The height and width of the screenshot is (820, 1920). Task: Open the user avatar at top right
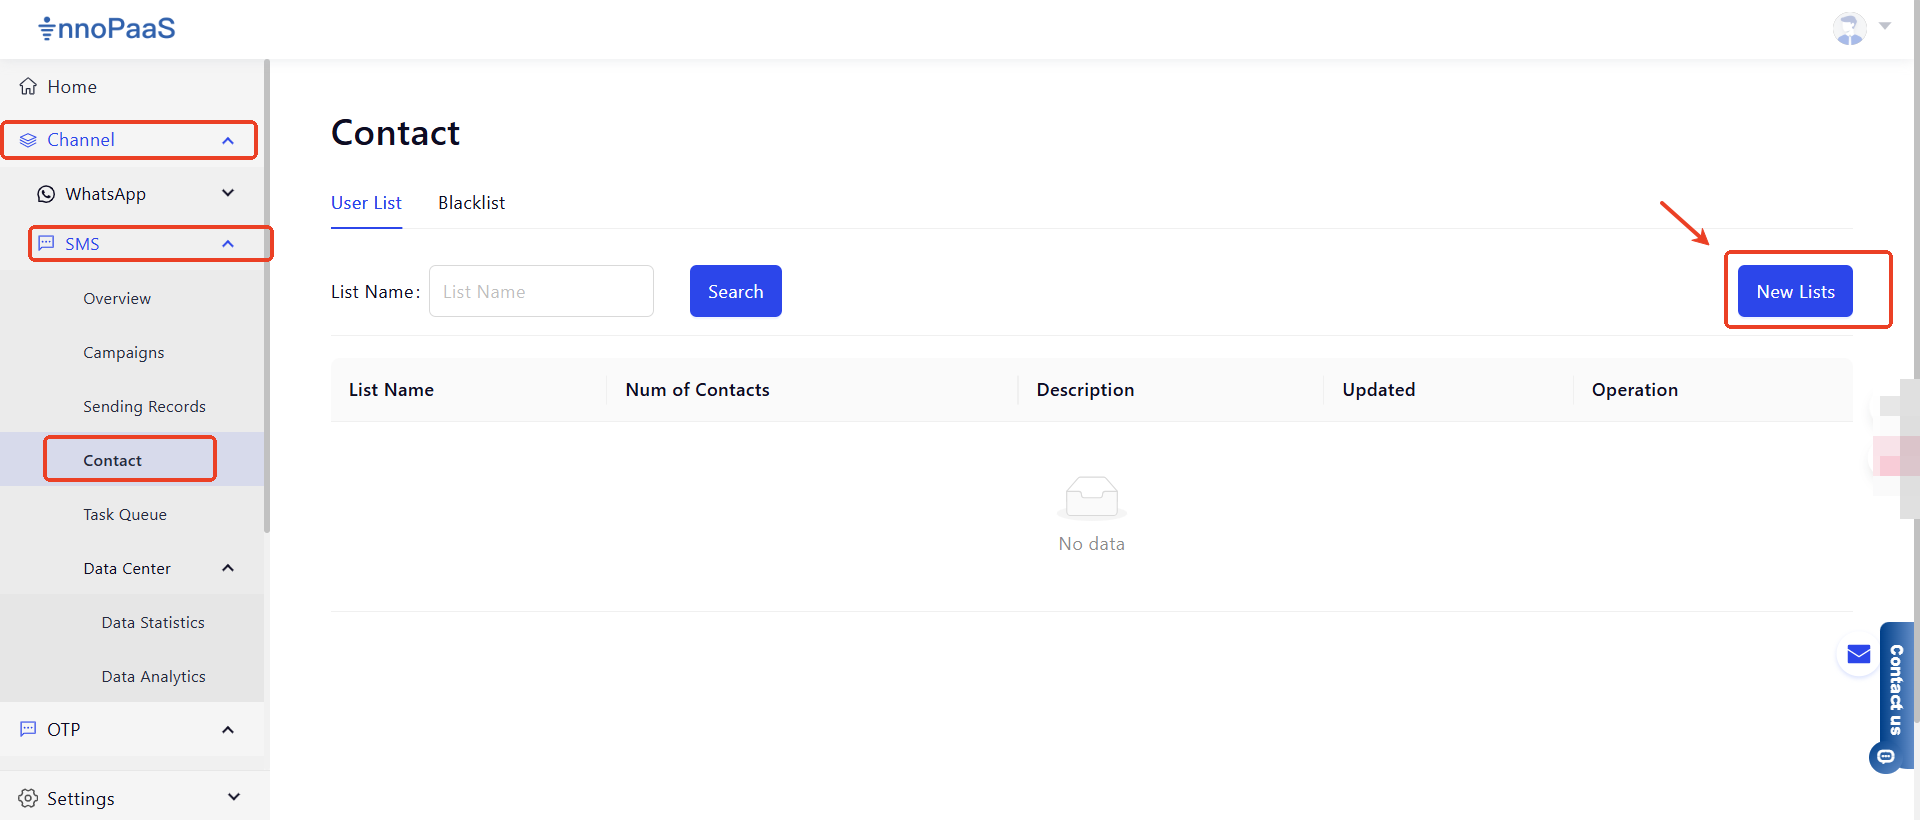(1849, 28)
